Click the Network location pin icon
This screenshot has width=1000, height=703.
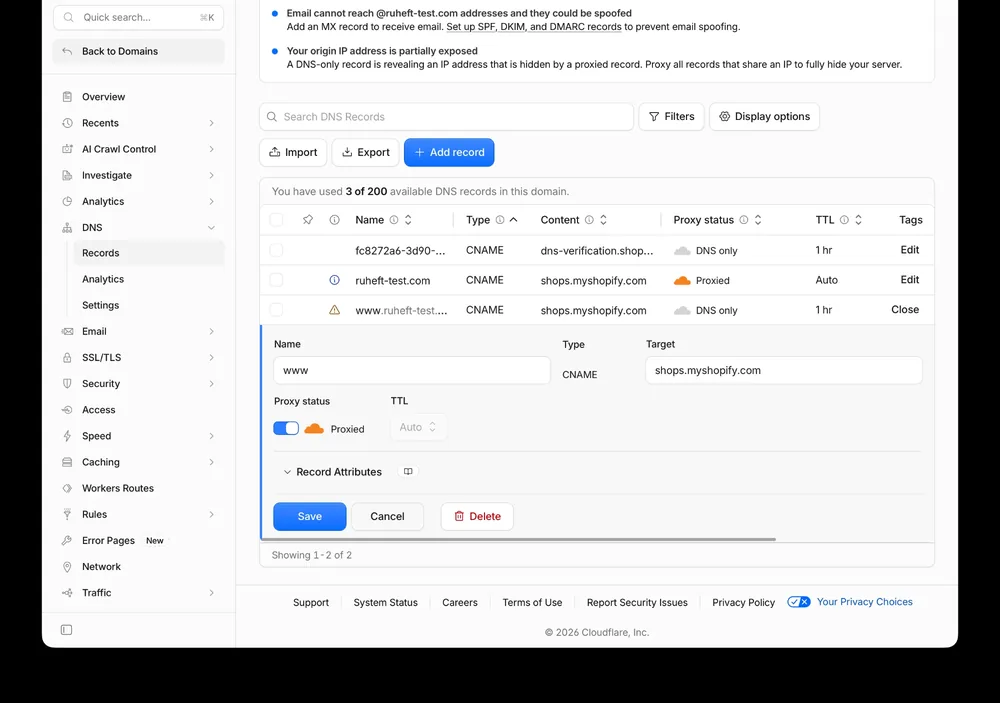pos(67,567)
